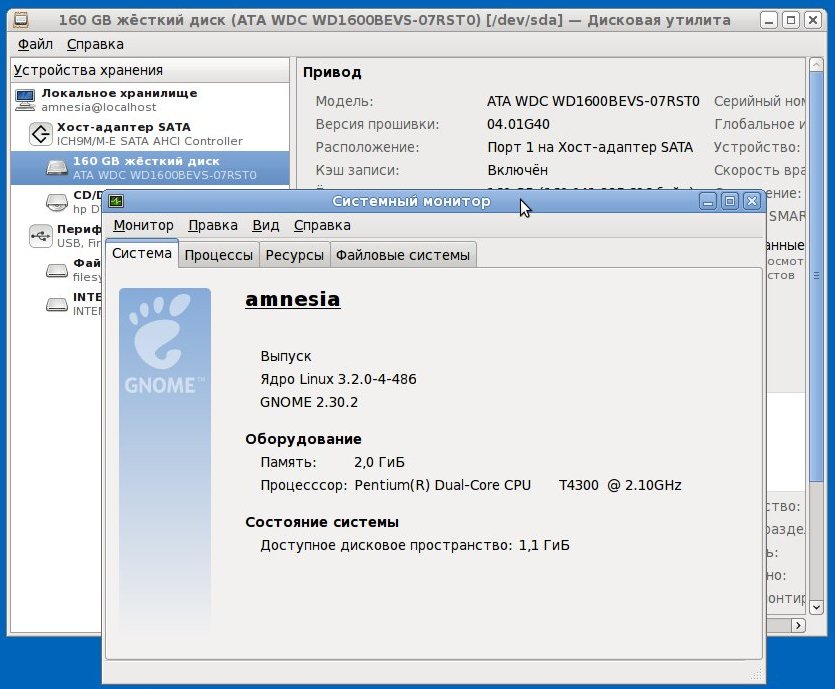Click the scroll down arrow in Disk Utility
The width and height of the screenshot is (835, 689).
816,606
